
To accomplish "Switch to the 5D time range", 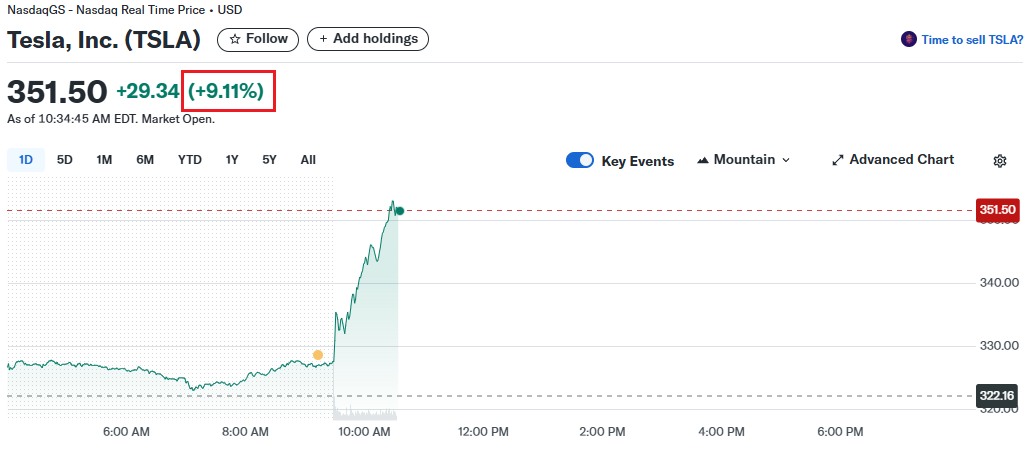I will [65, 159].
